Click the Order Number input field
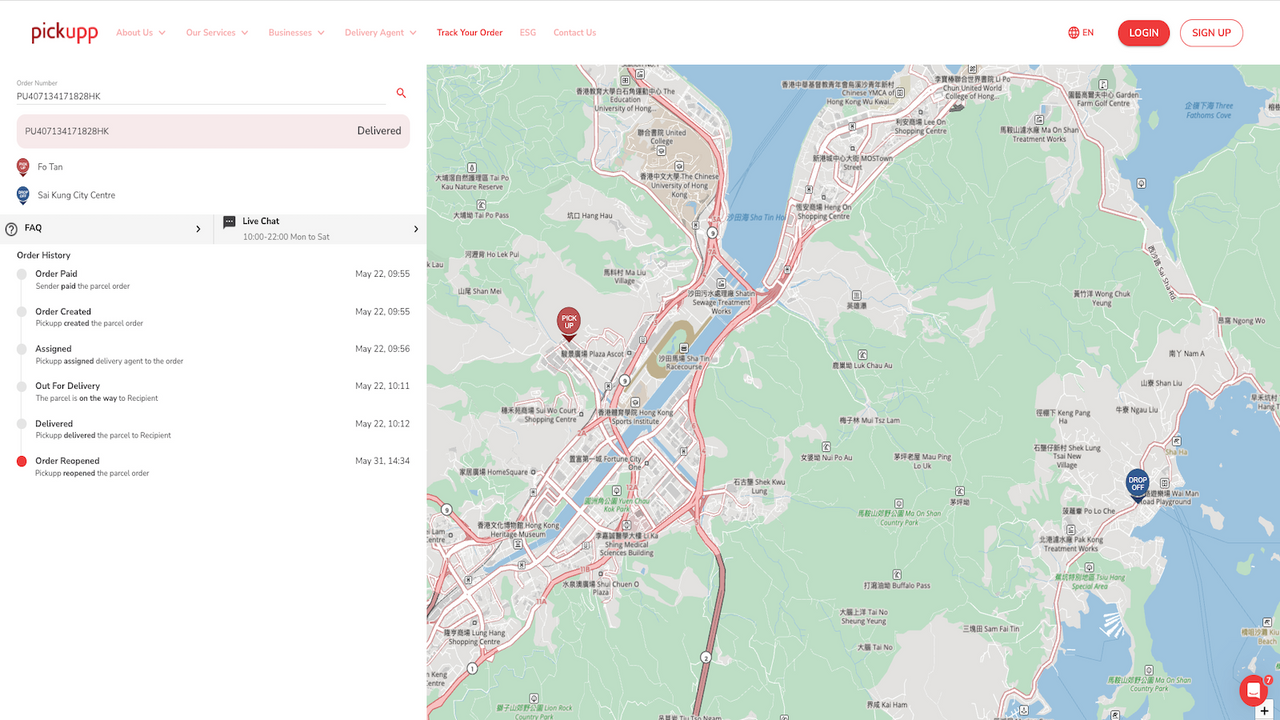This screenshot has height=720, width=1280. 200,95
